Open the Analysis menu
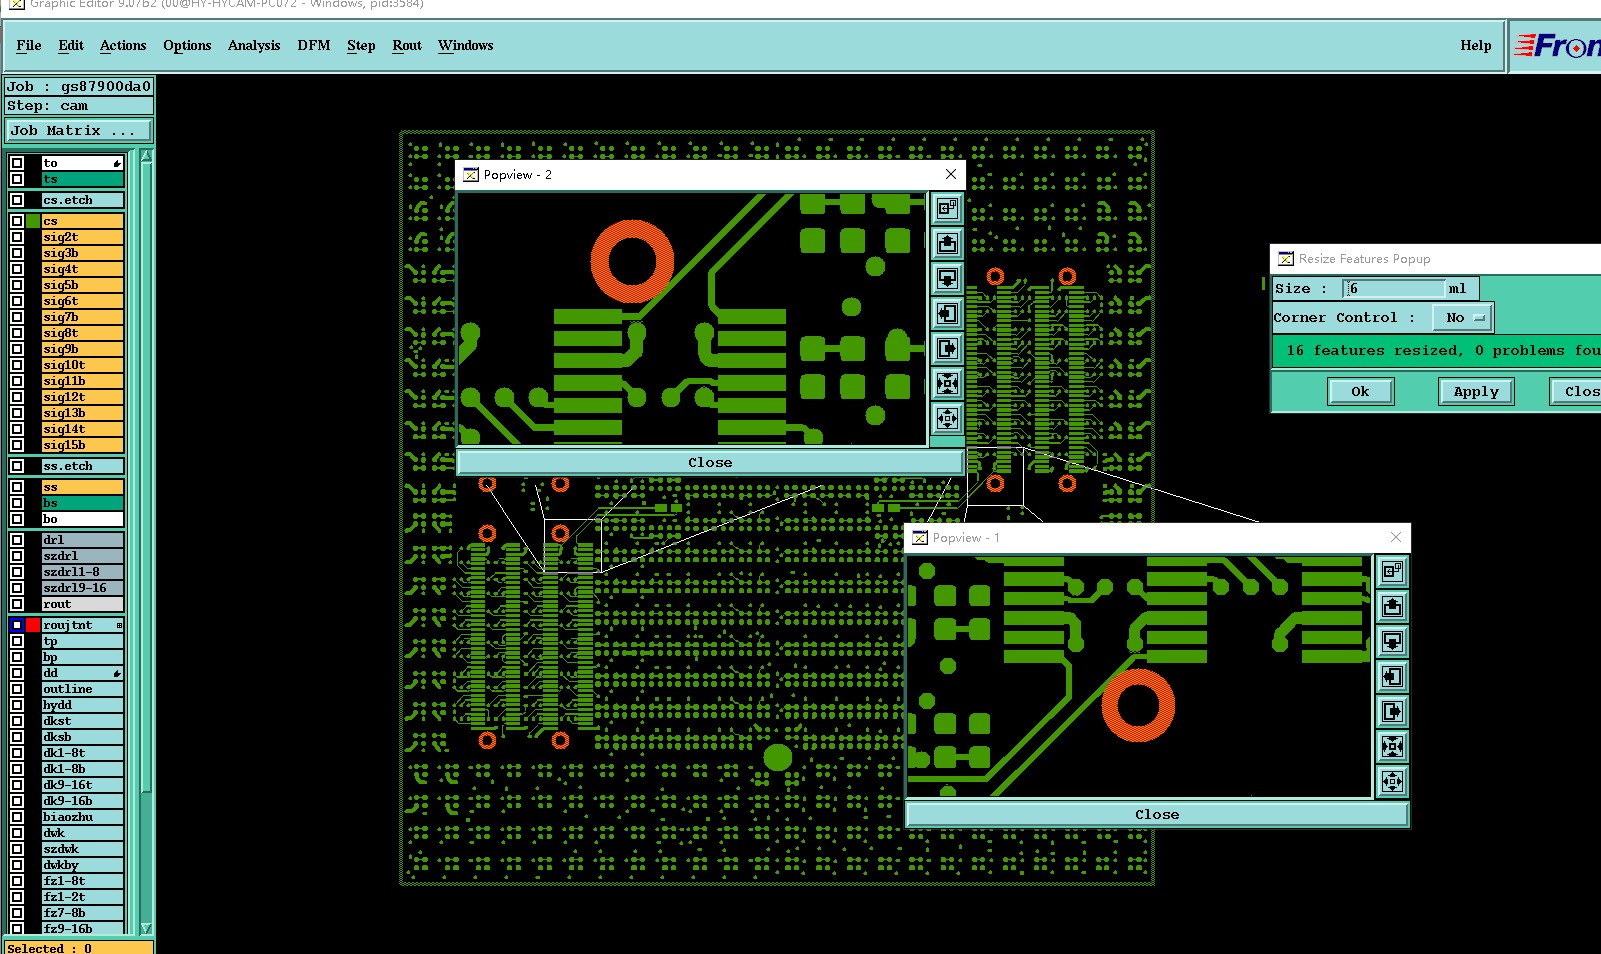Viewport: 1601px width, 954px height. pyautogui.click(x=254, y=46)
